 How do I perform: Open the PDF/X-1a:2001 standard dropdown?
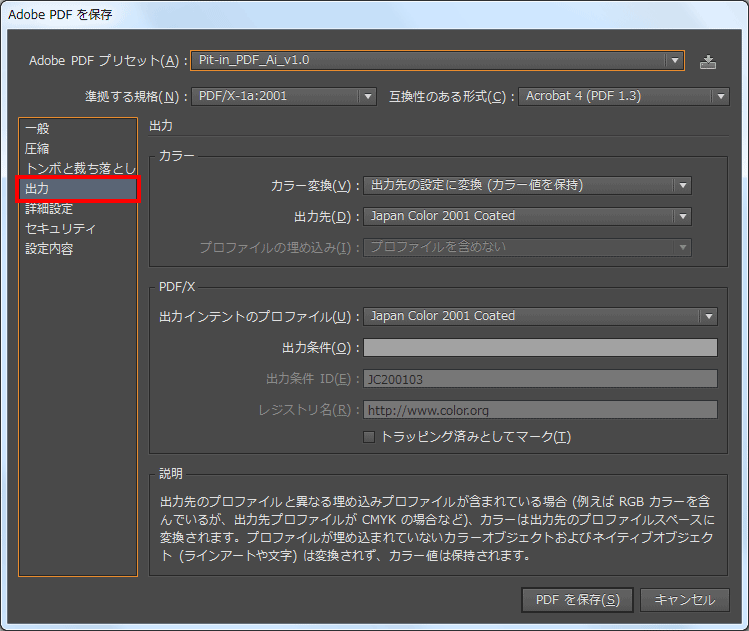tap(284, 97)
